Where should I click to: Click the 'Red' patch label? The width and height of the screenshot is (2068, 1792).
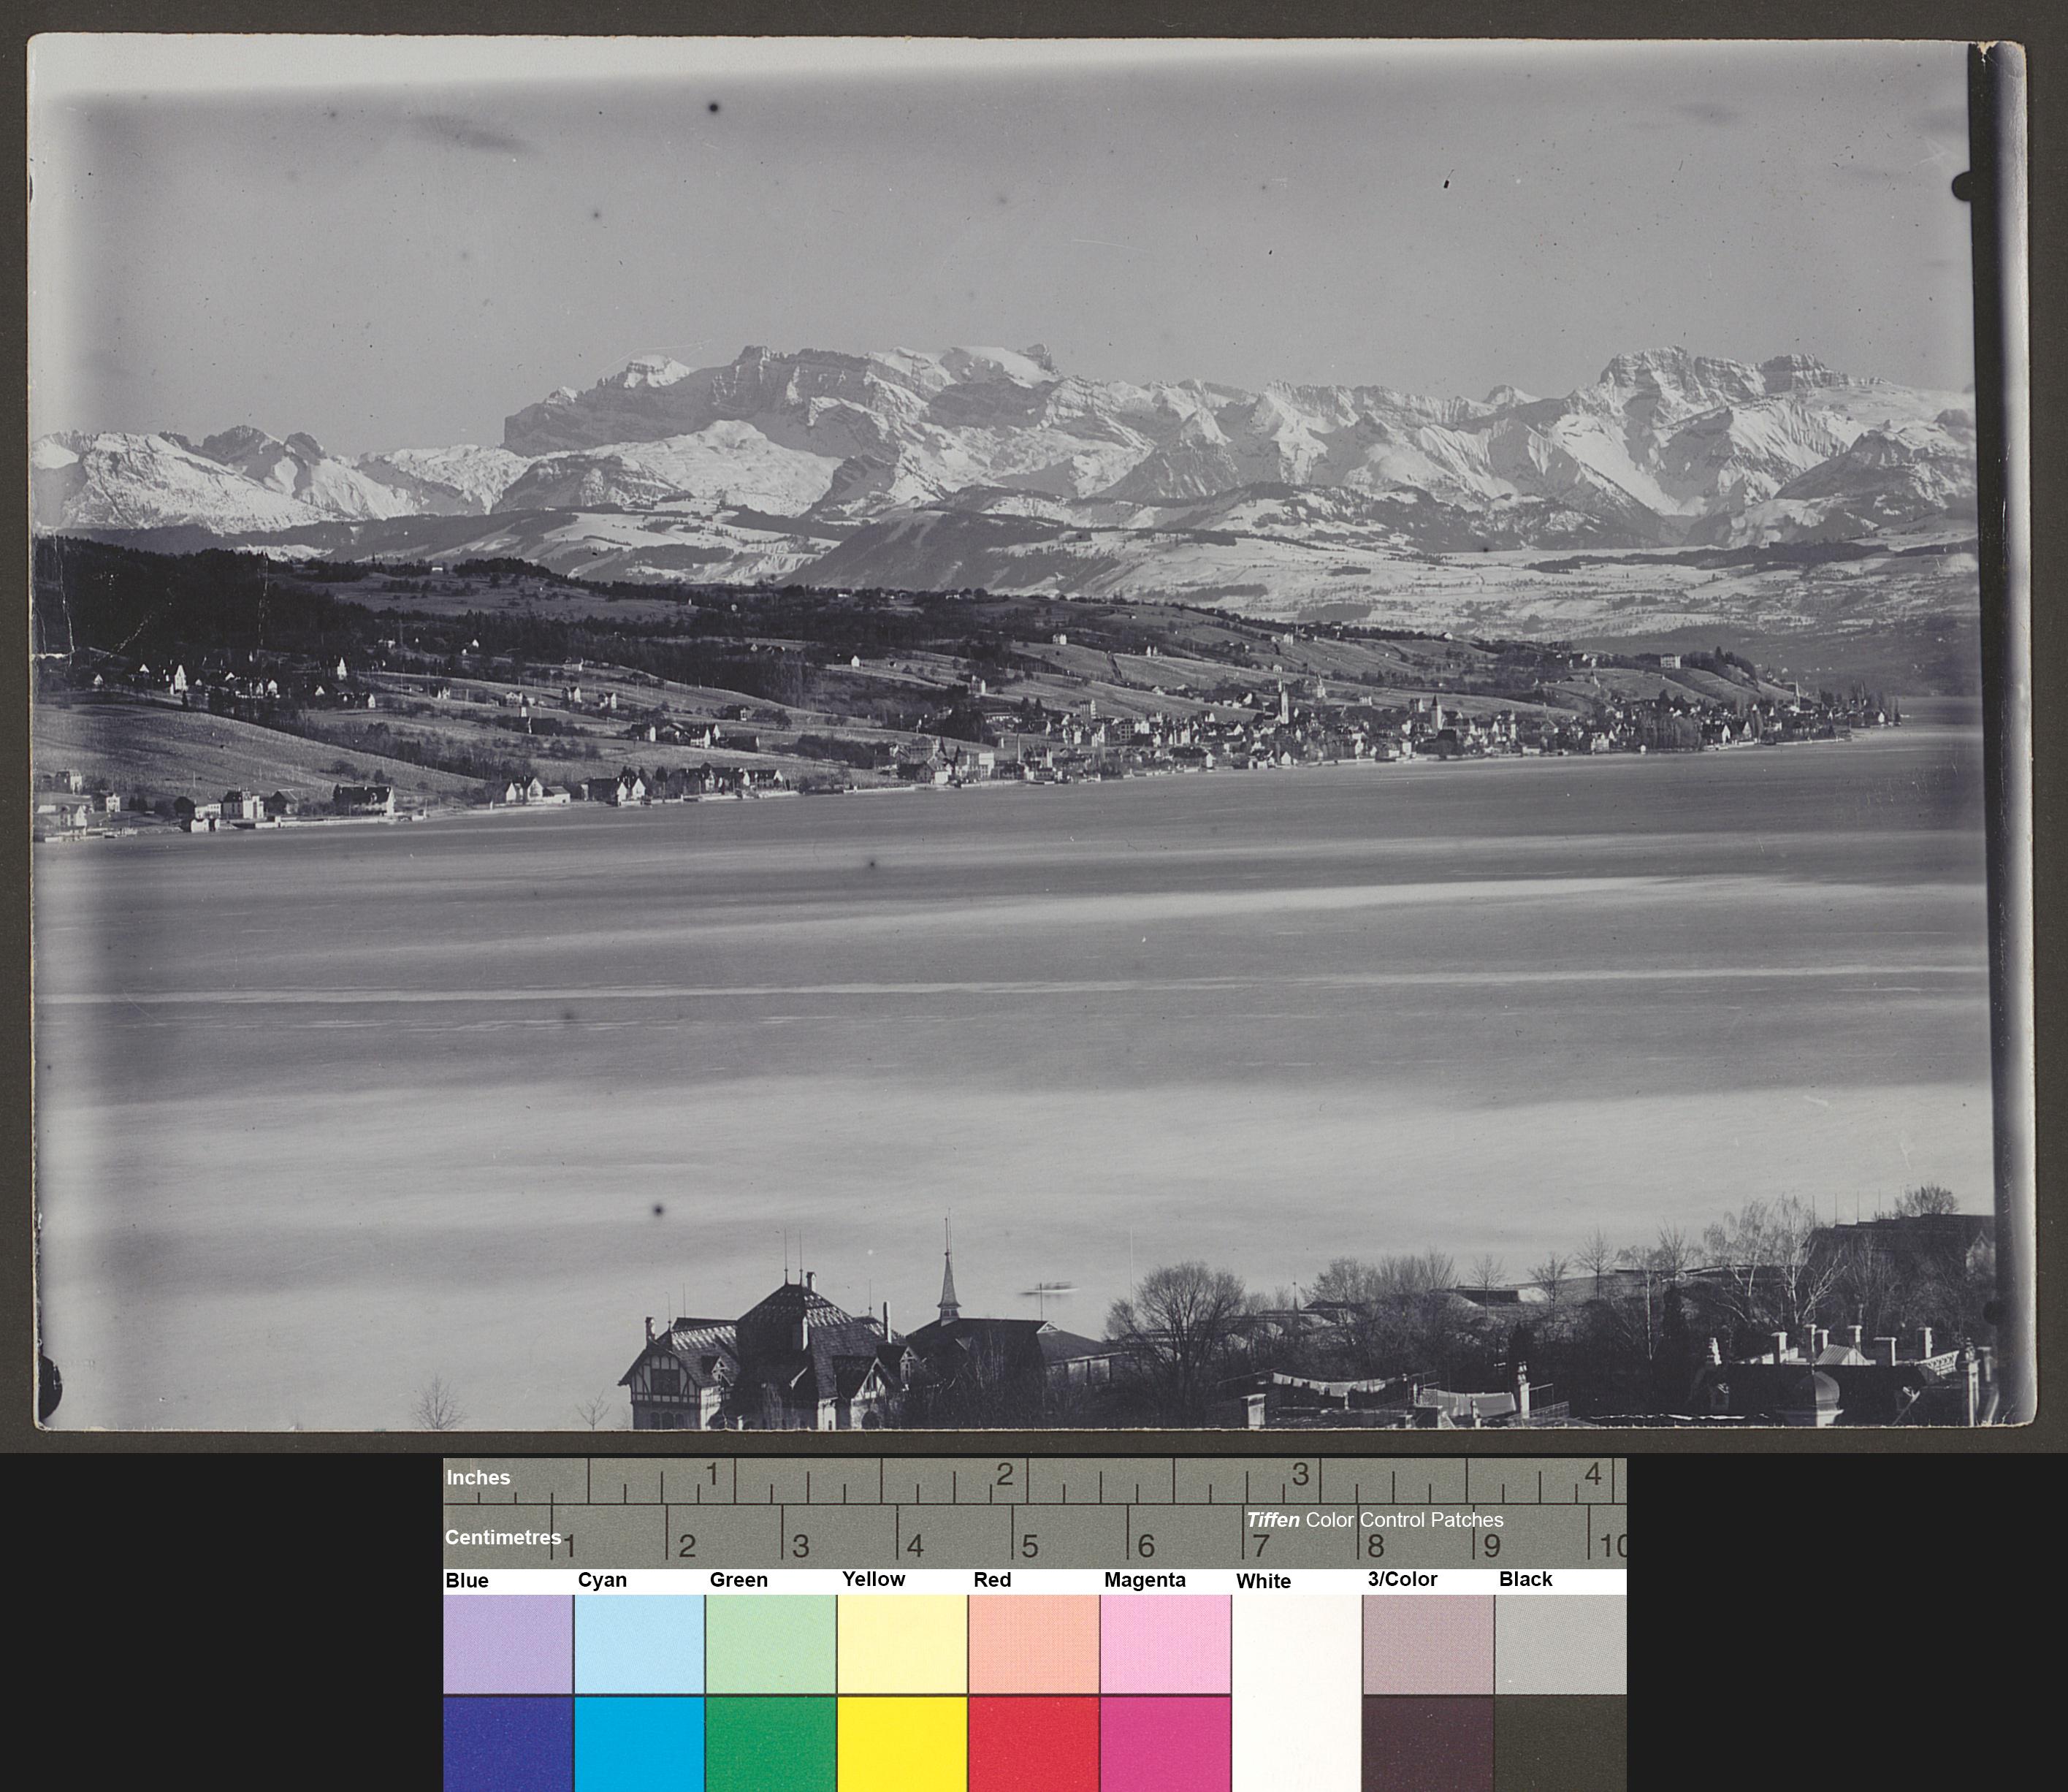[992, 1580]
